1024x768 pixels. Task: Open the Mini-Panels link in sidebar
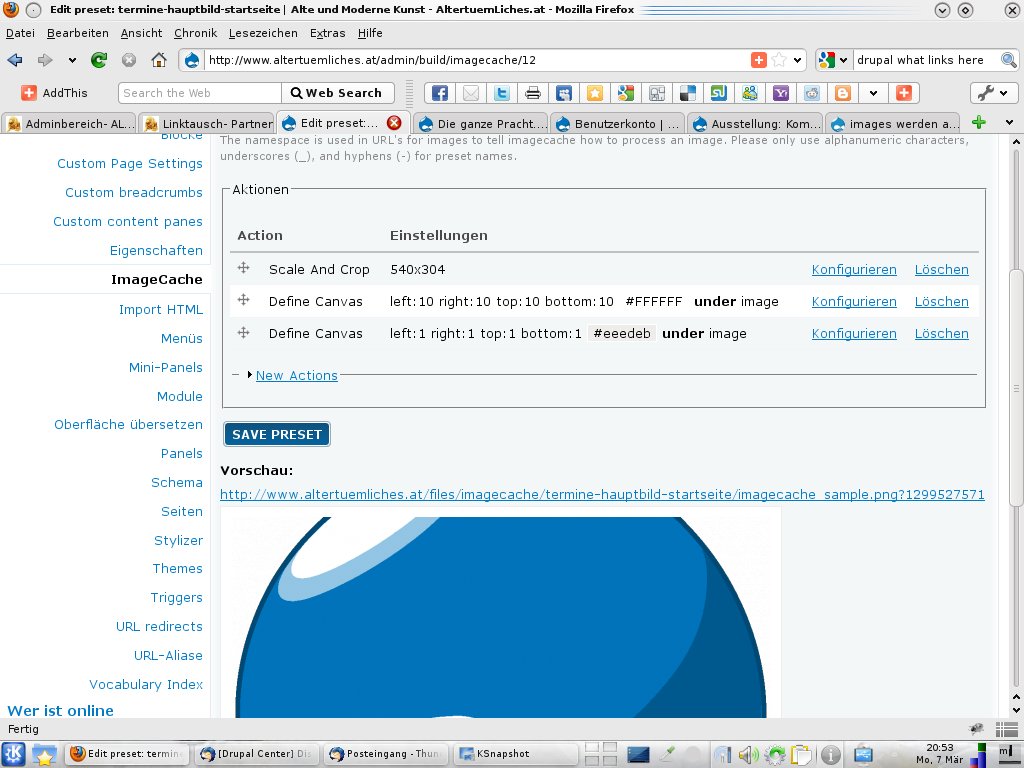click(x=165, y=367)
